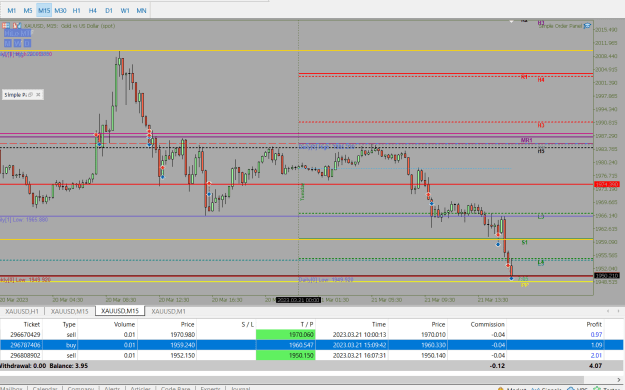
Task: Select ticket 296808902 row
Action: coord(312,355)
